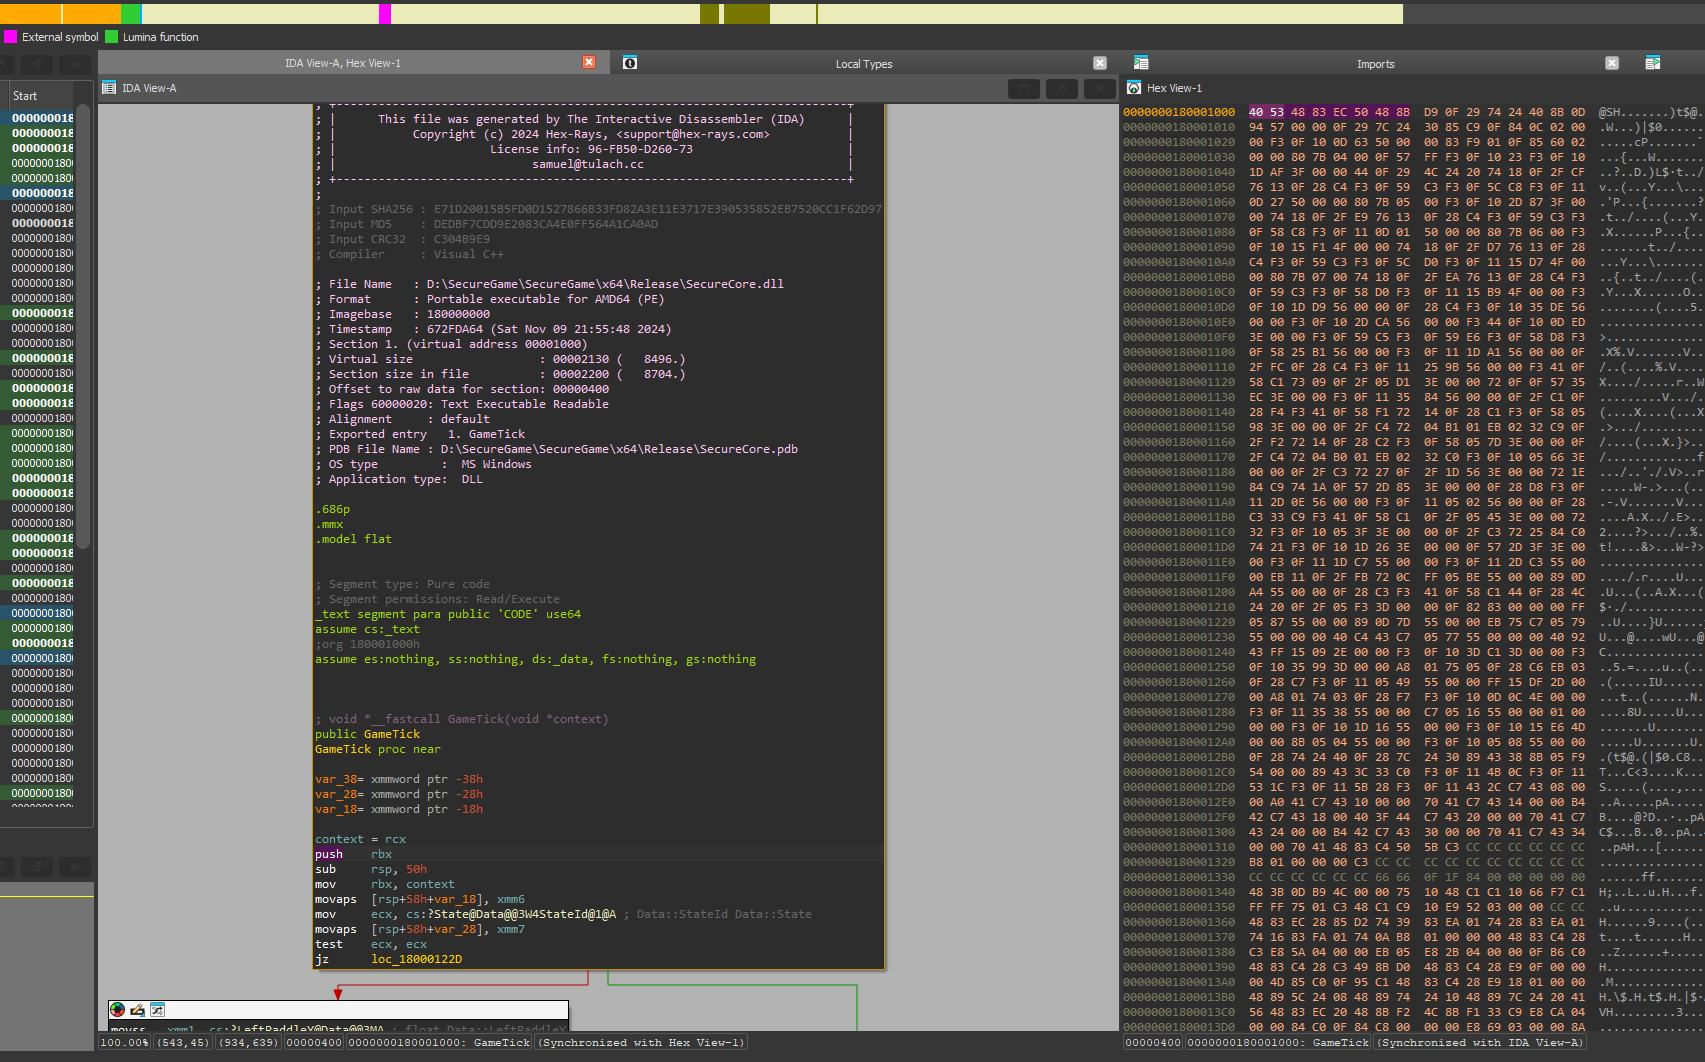Select the Hex View-1 sub-tab title
The width and height of the screenshot is (1705, 1062).
coord(1174,88)
